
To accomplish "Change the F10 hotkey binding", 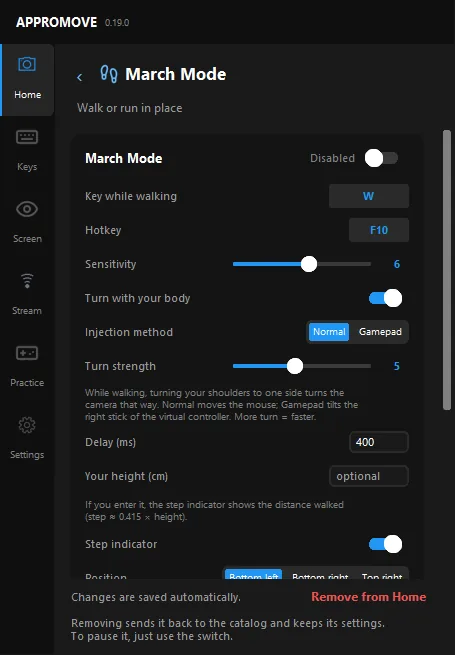I will (379, 230).
